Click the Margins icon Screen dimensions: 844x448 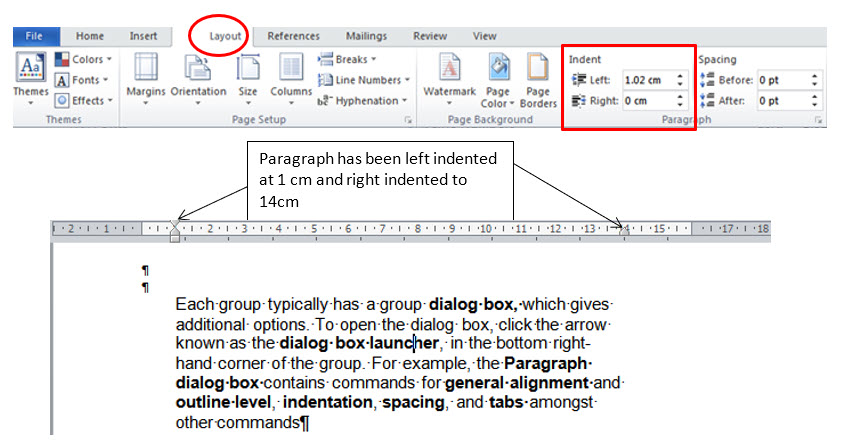(x=146, y=67)
